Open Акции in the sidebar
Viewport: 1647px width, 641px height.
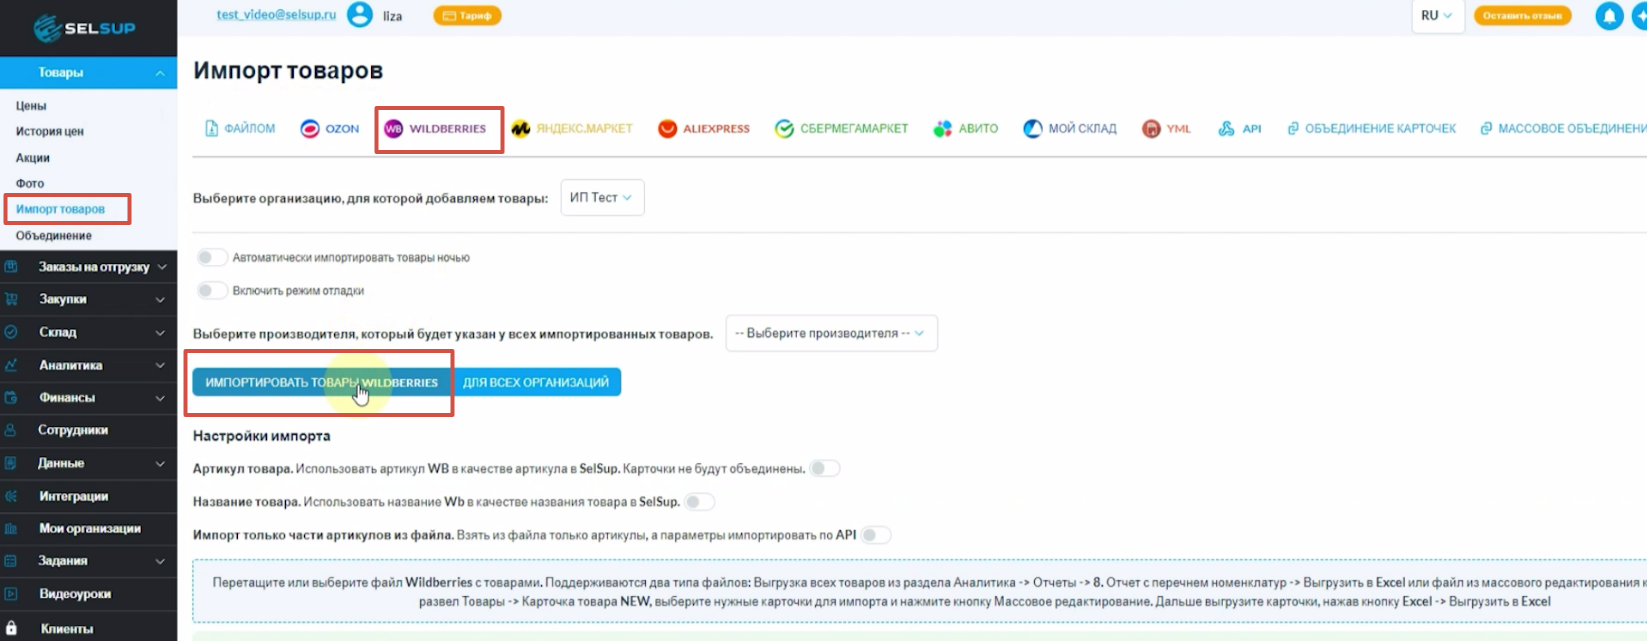[x=33, y=158]
